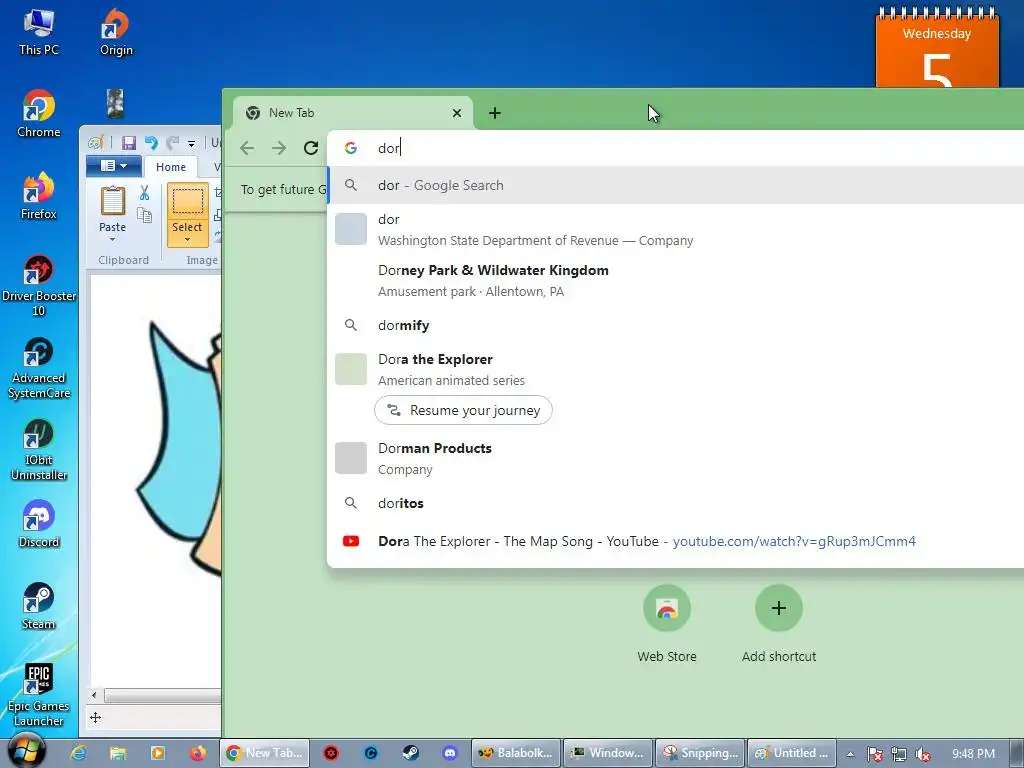Click the Cut scissors icon in Paint
This screenshot has width=1024, height=768.
point(144,192)
